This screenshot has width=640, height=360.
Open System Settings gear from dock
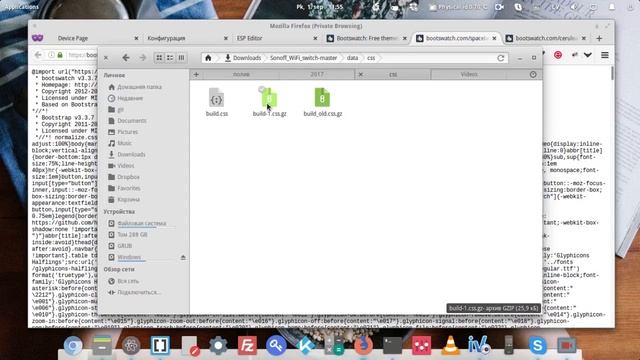coord(218,346)
